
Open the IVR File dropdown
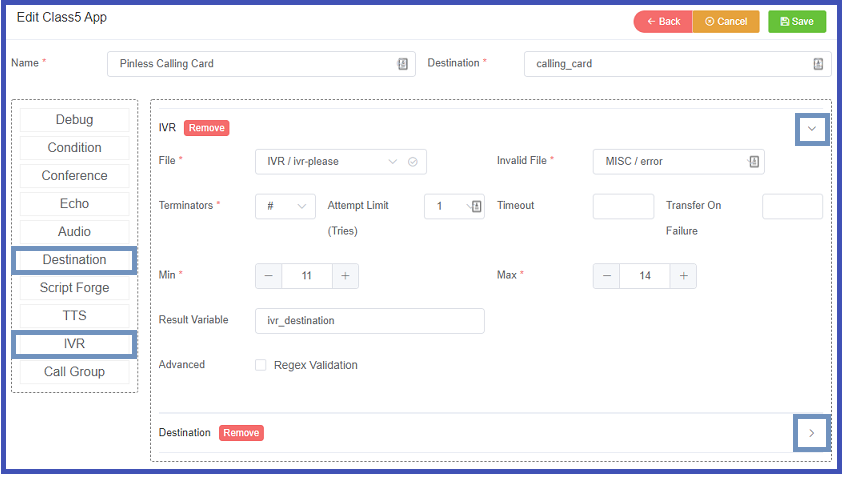click(341, 161)
